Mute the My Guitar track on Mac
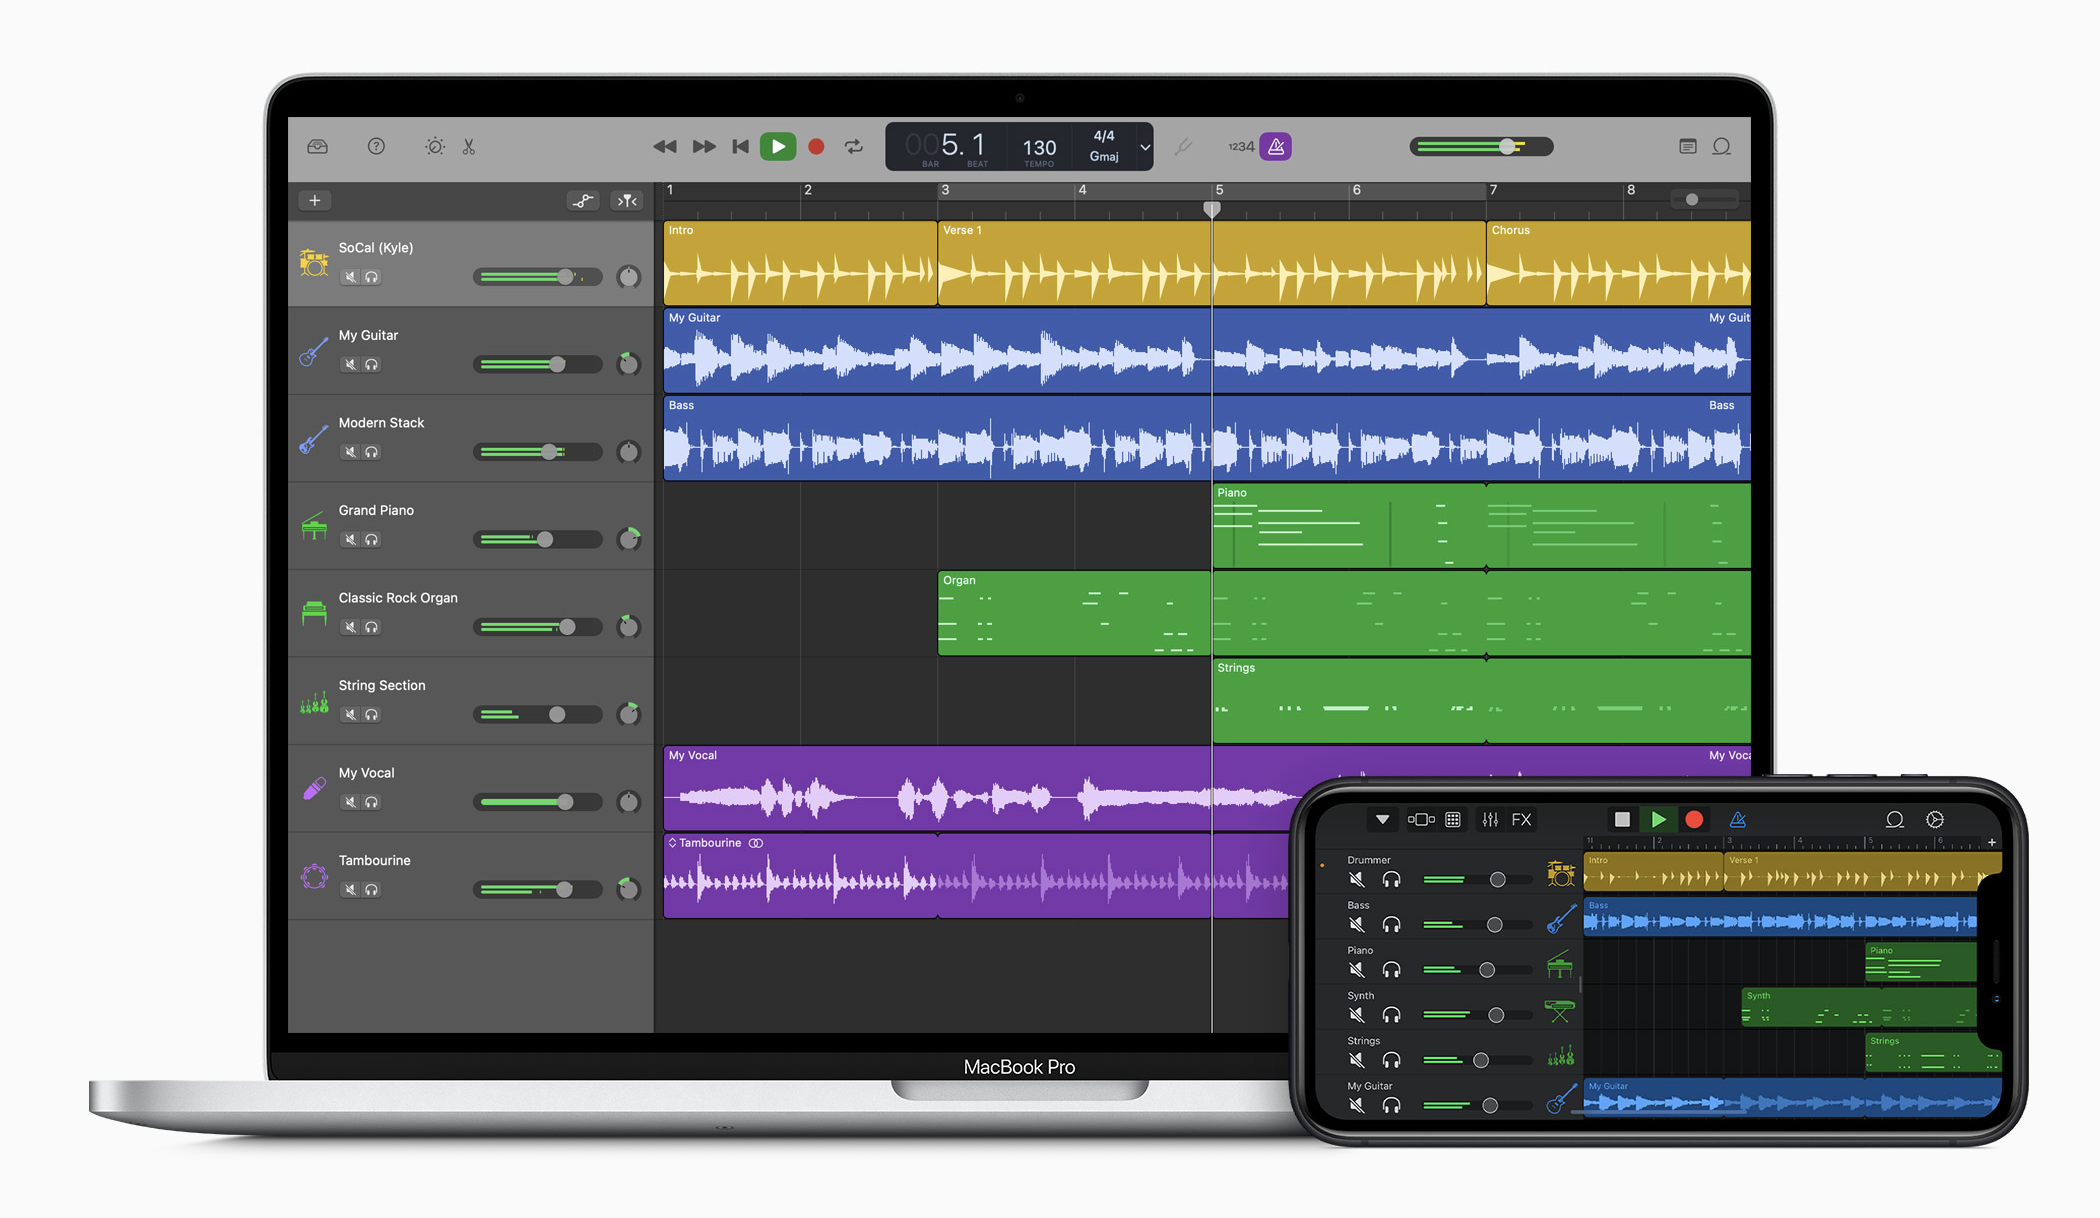The height and width of the screenshot is (1218, 2100). point(350,365)
